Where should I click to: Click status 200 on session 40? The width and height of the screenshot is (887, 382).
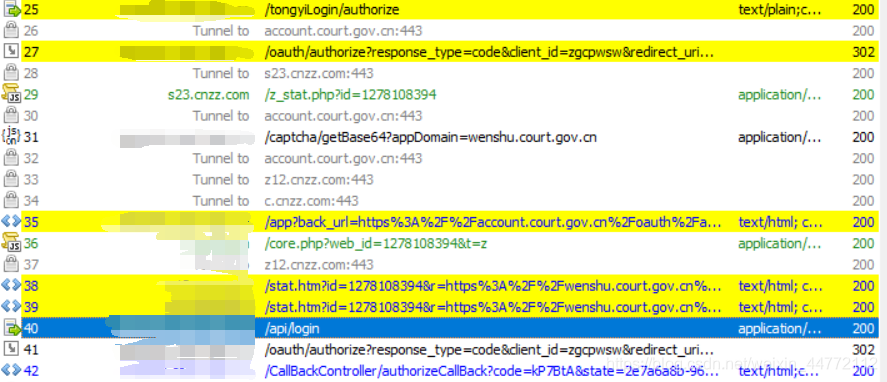point(863,328)
